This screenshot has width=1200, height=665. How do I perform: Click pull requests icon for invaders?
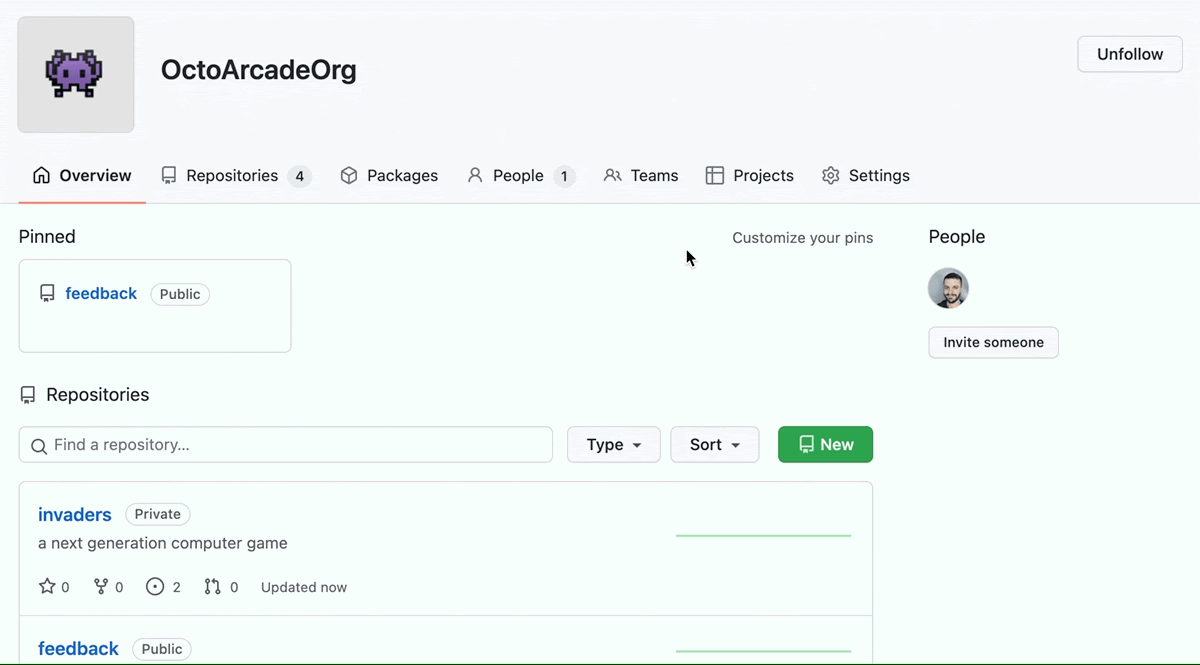[x=212, y=587]
